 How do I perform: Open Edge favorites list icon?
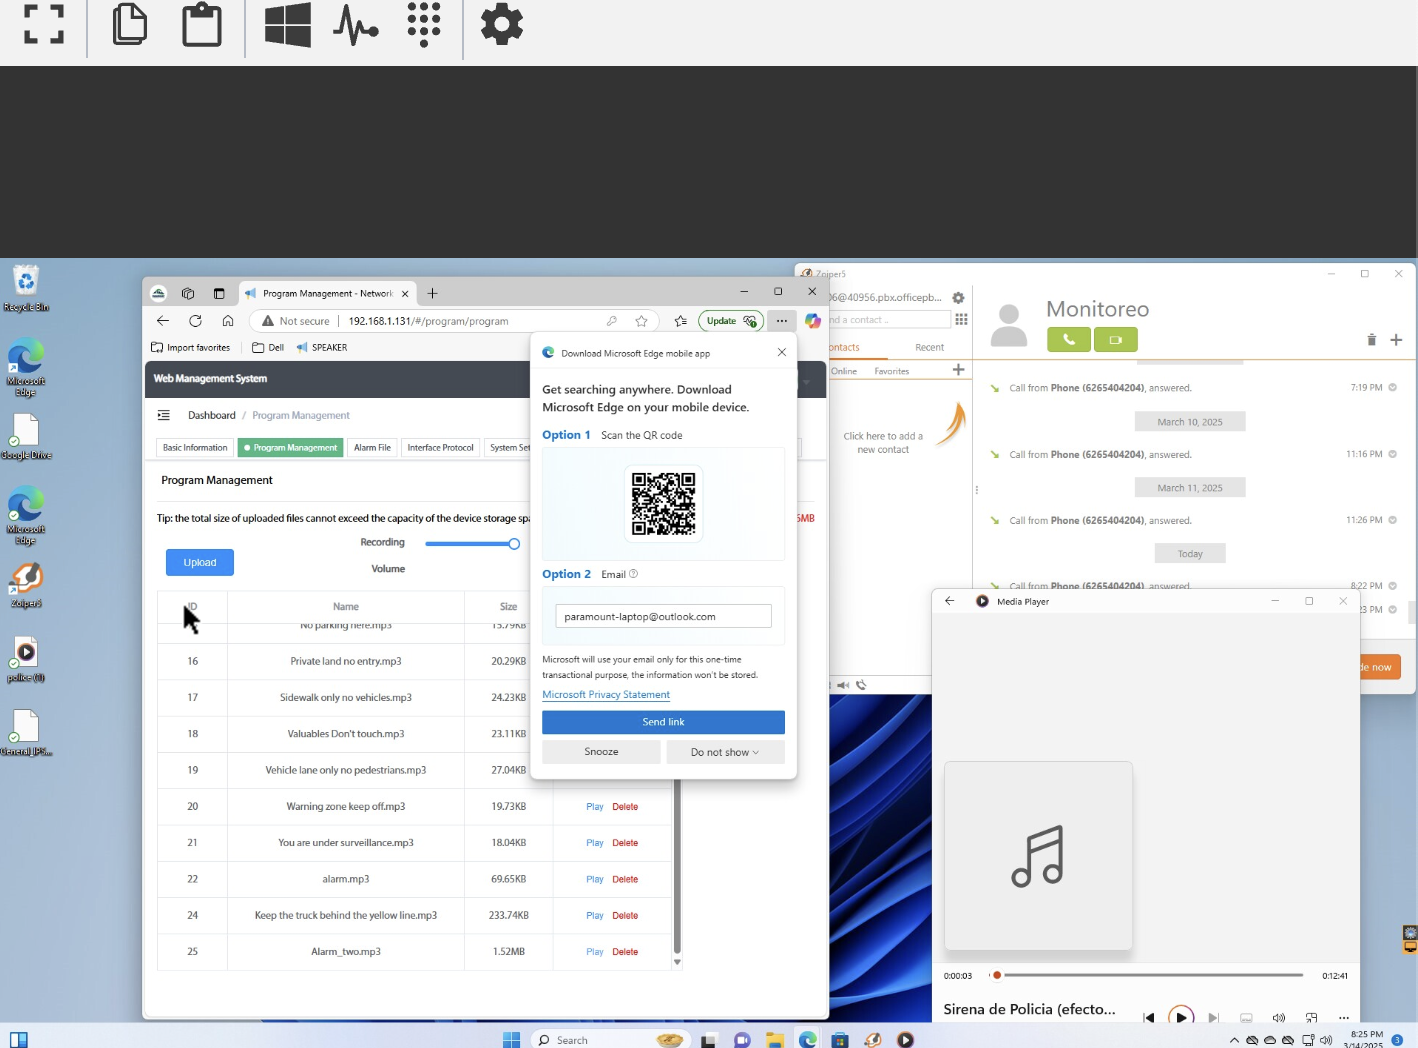click(x=681, y=321)
